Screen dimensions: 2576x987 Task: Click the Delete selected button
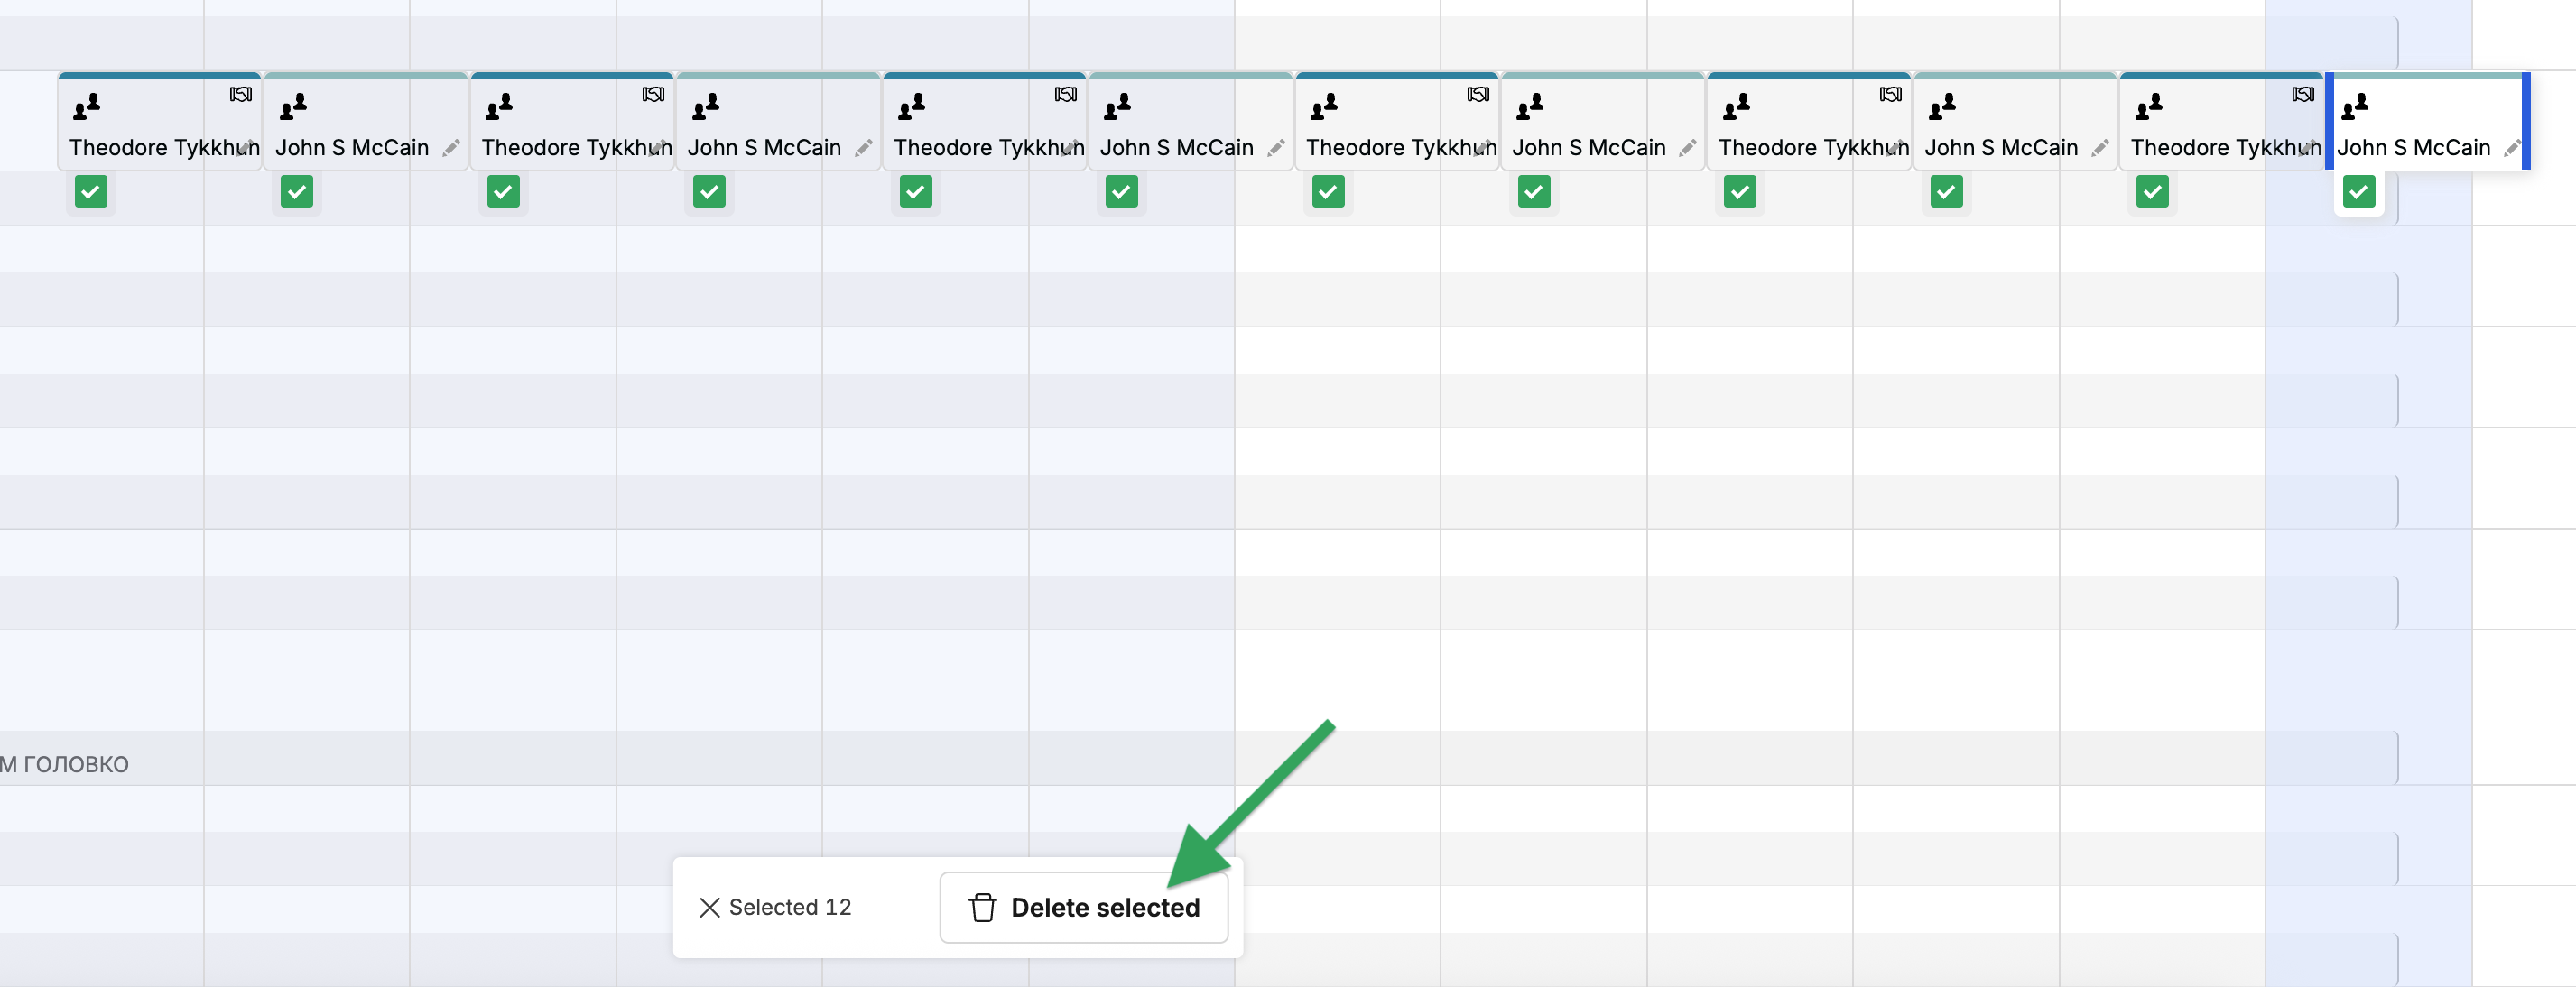pyautogui.click(x=1084, y=907)
